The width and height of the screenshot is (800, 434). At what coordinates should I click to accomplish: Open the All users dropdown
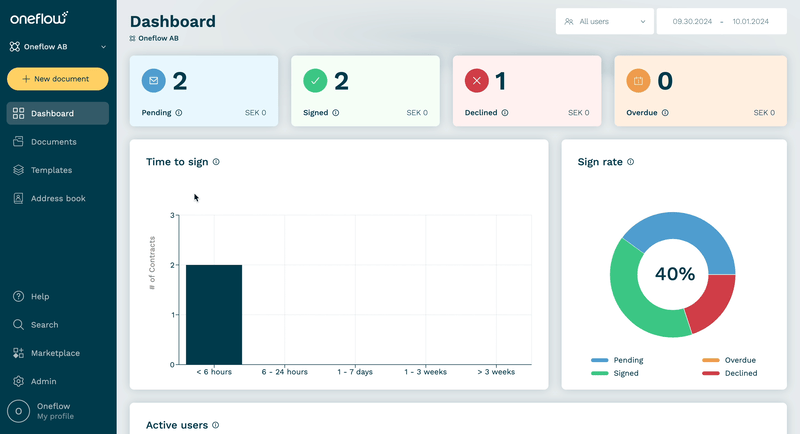(x=605, y=21)
